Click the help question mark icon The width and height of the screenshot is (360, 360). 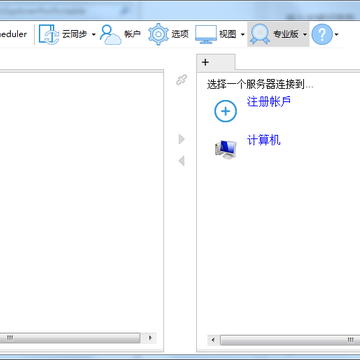pos(322,34)
